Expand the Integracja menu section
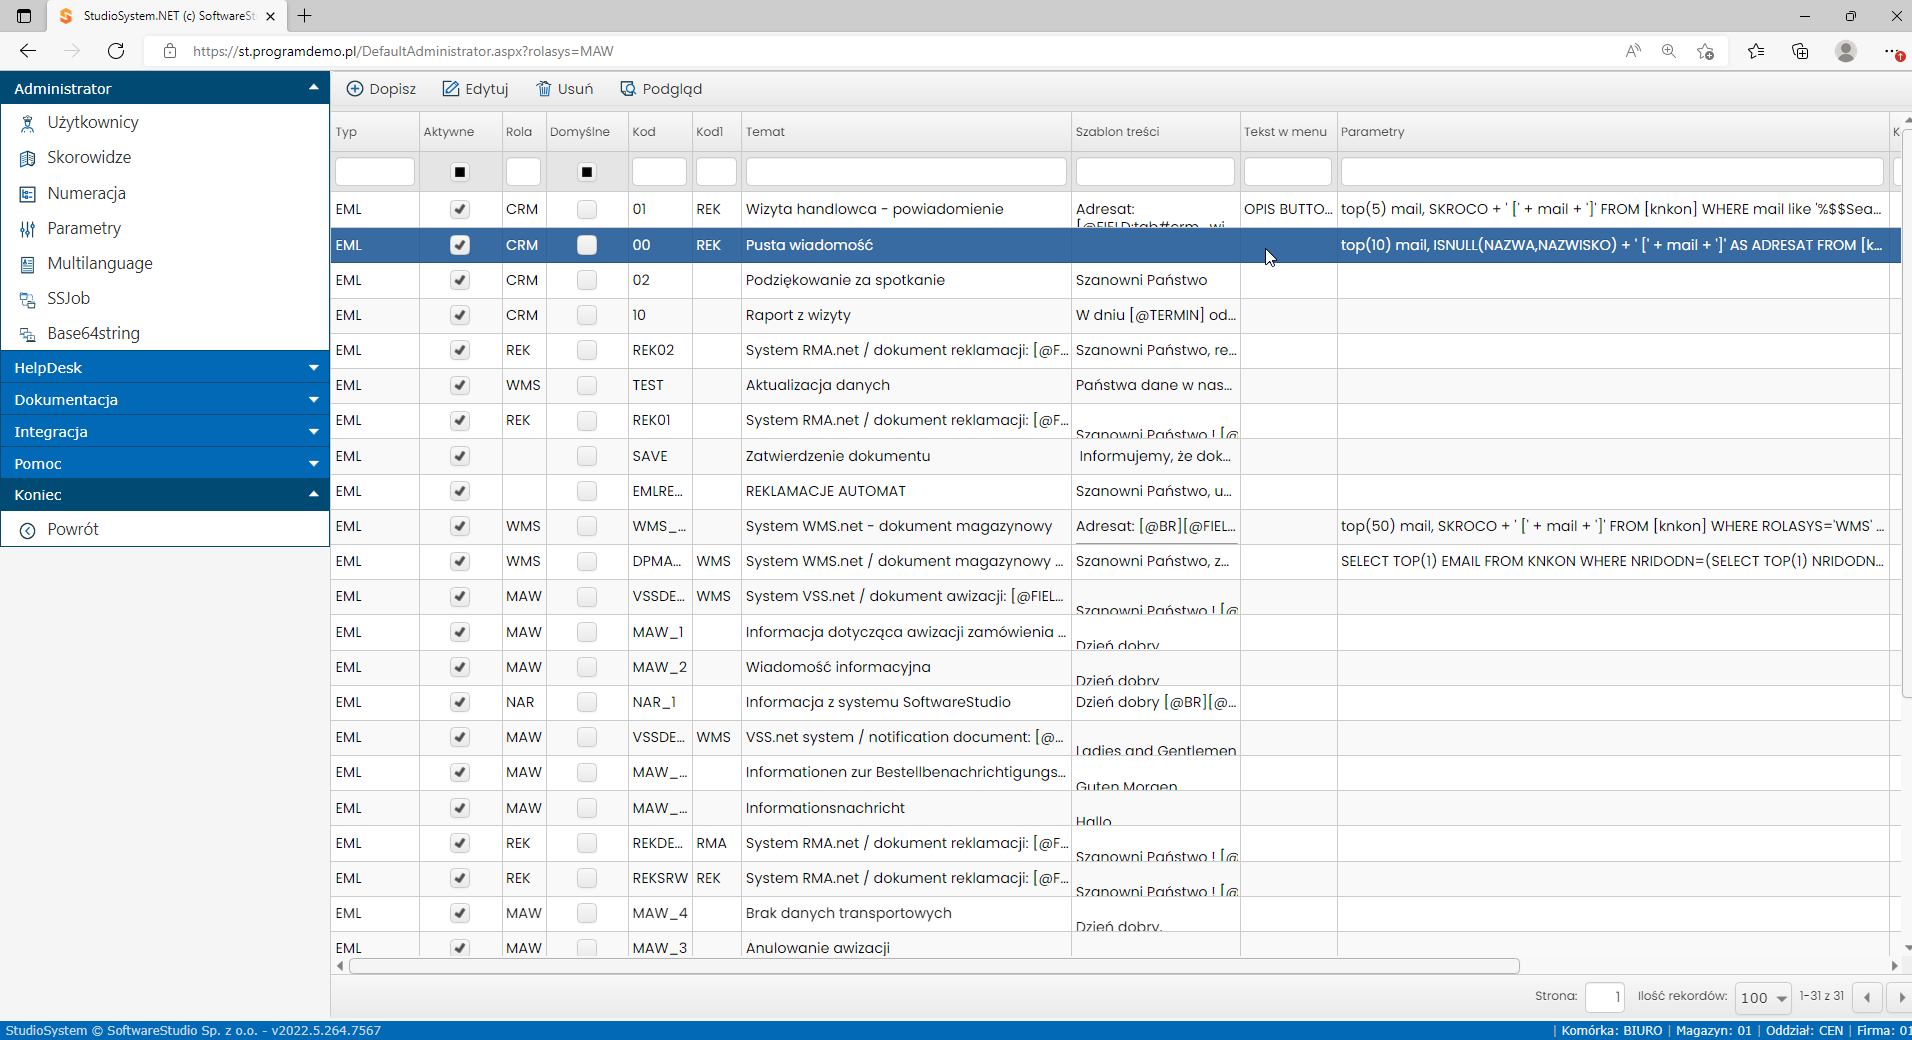This screenshot has width=1912, height=1040. [x=165, y=431]
